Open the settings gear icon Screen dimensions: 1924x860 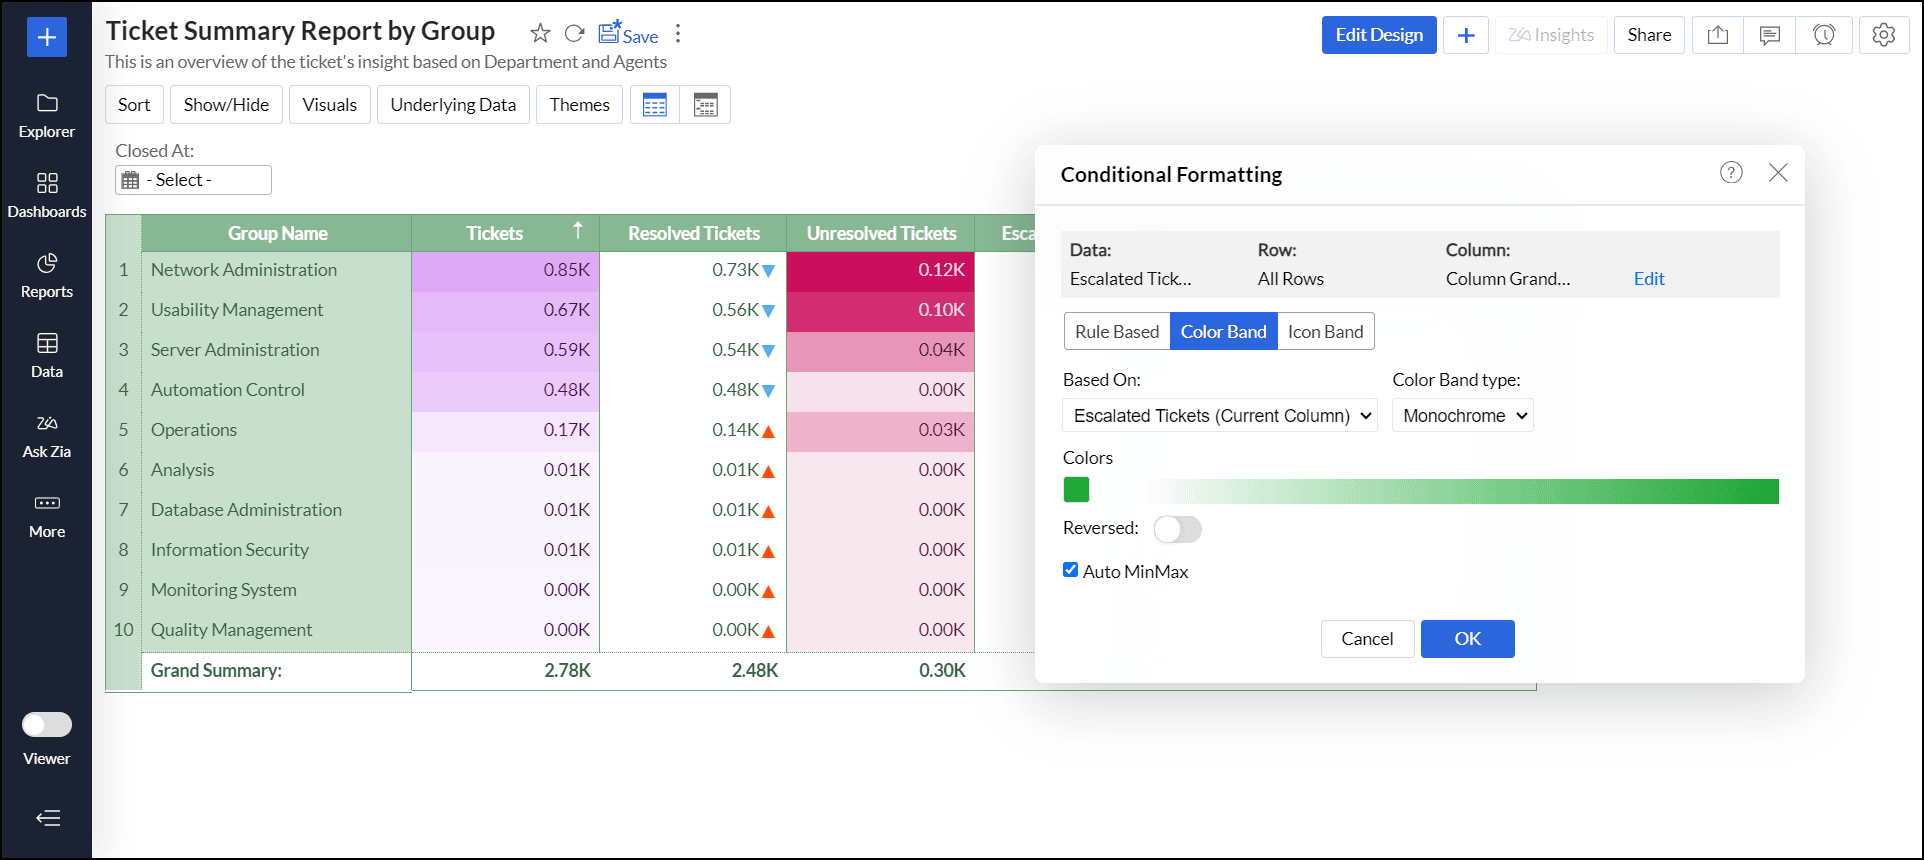pos(1884,35)
